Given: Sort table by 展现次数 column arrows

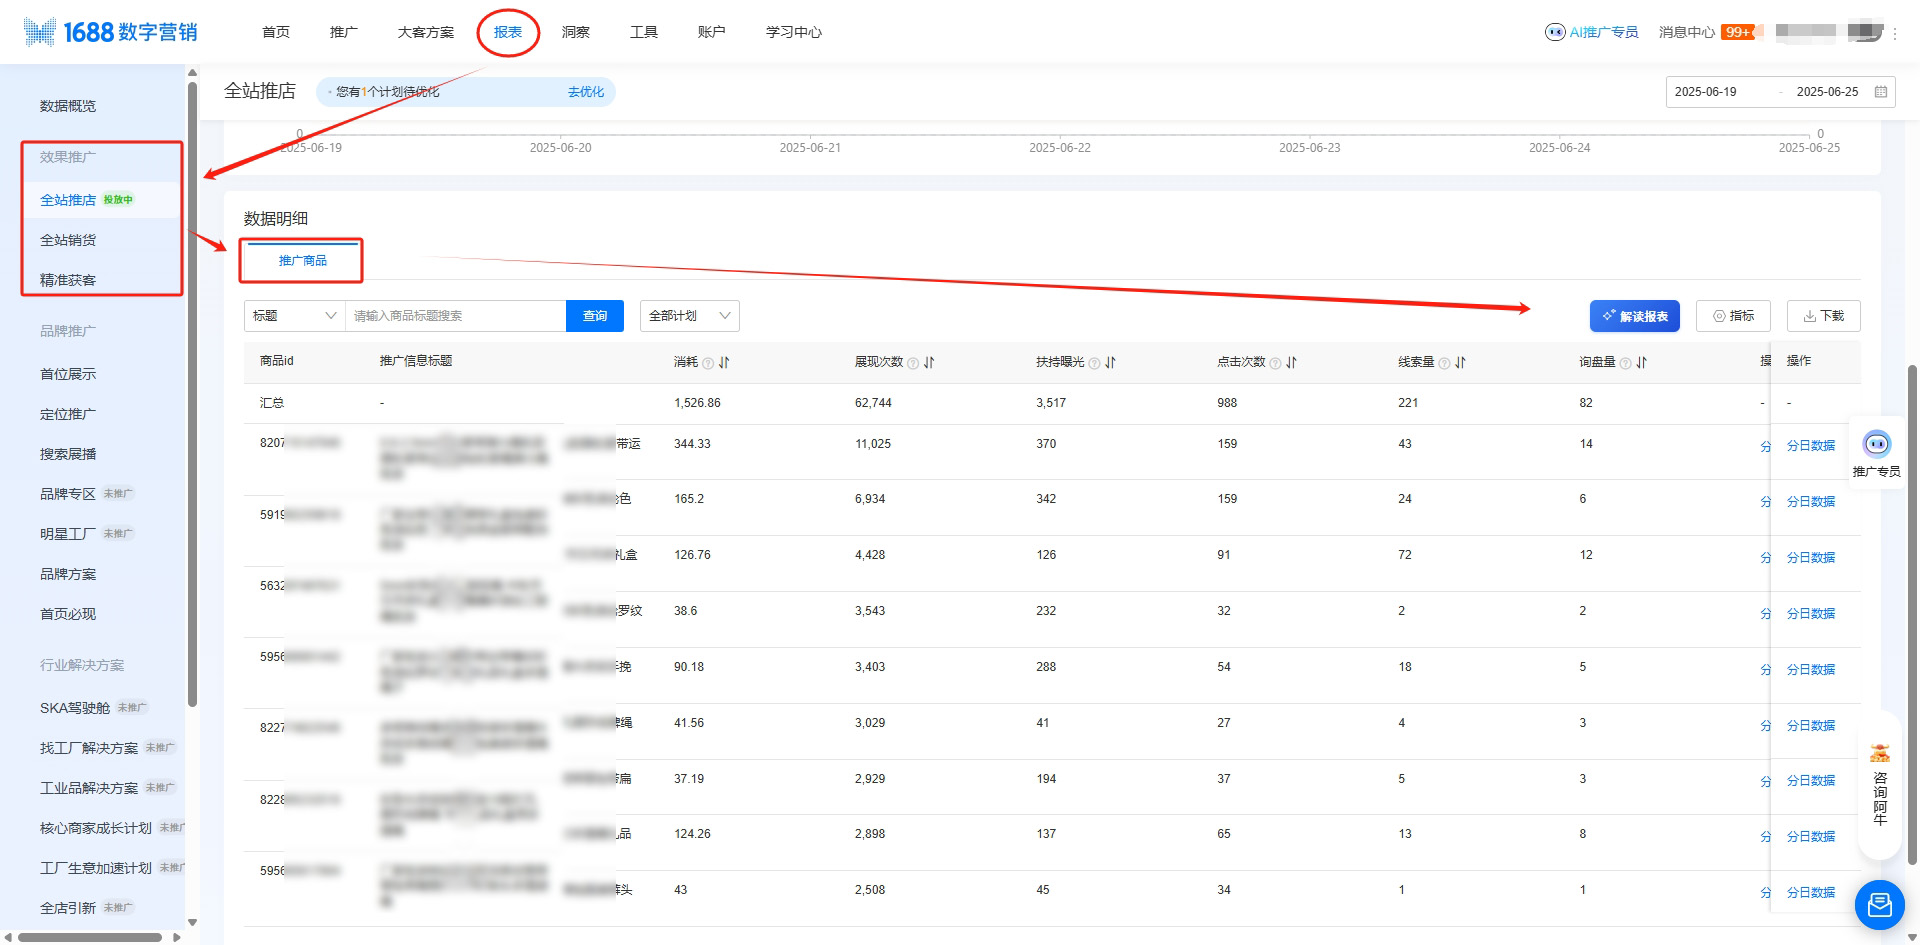Looking at the screenshot, I should [x=929, y=362].
